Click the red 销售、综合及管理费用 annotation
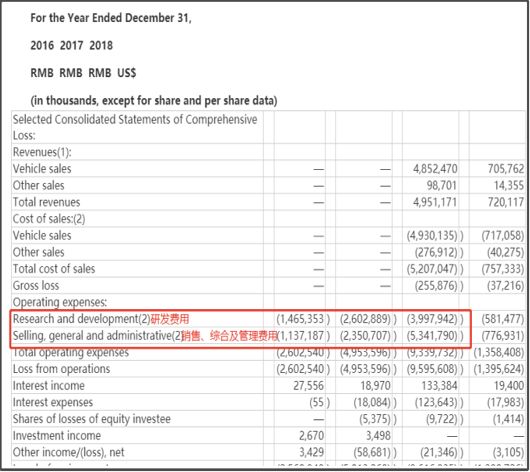The image size is (530, 472). (229, 336)
